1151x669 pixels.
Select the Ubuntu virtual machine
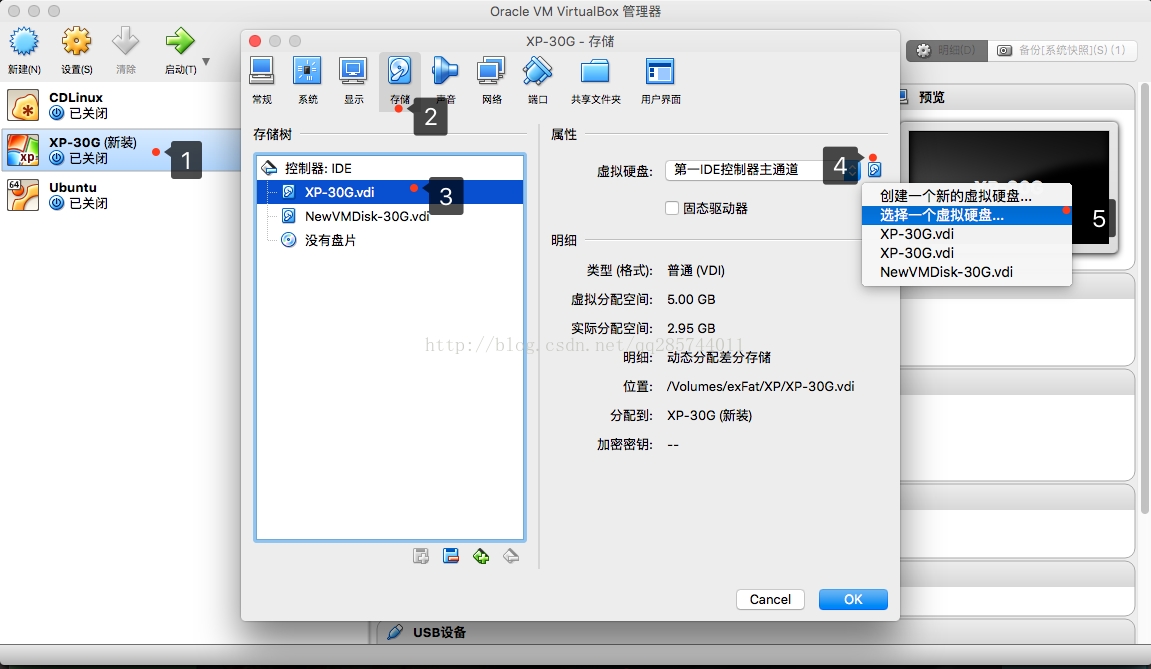pyautogui.click(x=121, y=195)
